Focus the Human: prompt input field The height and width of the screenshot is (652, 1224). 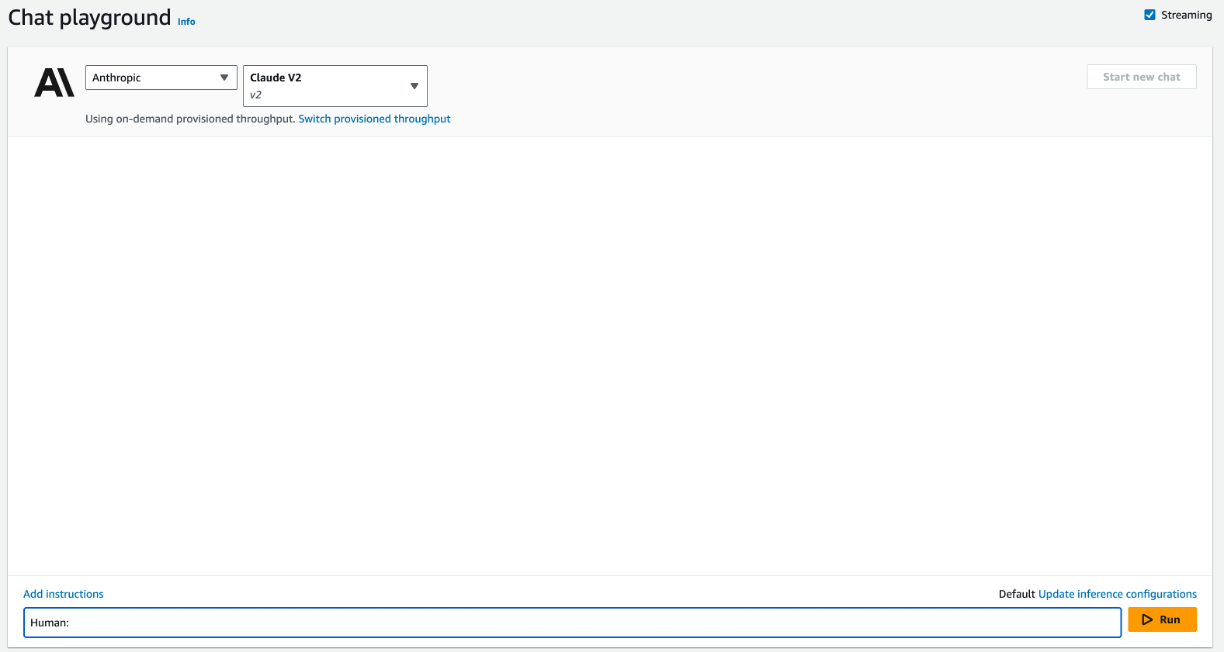coord(572,622)
